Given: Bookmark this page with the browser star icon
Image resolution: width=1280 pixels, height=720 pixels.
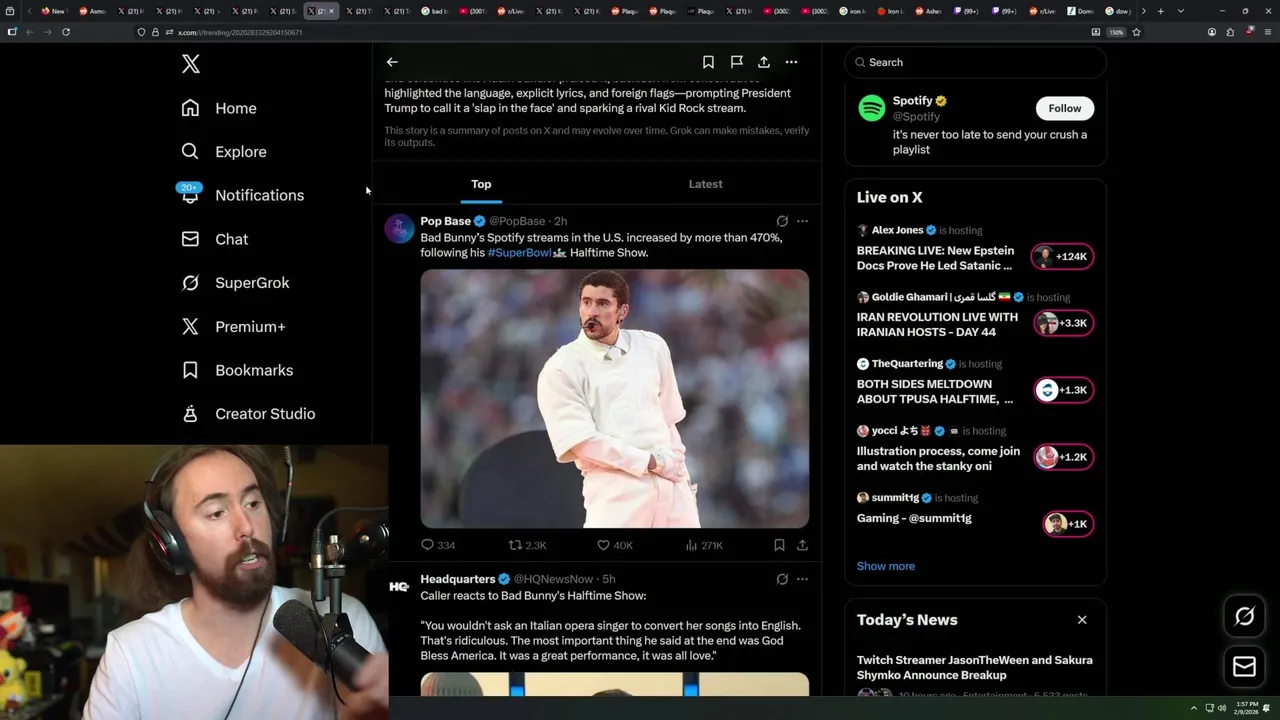Looking at the screenshot, I should pos(1136,32).
